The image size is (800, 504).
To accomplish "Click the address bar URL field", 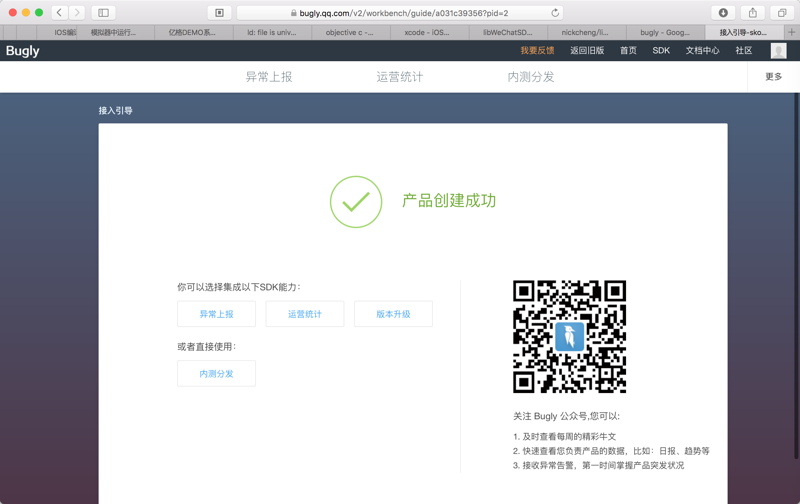I will (399, 13).
